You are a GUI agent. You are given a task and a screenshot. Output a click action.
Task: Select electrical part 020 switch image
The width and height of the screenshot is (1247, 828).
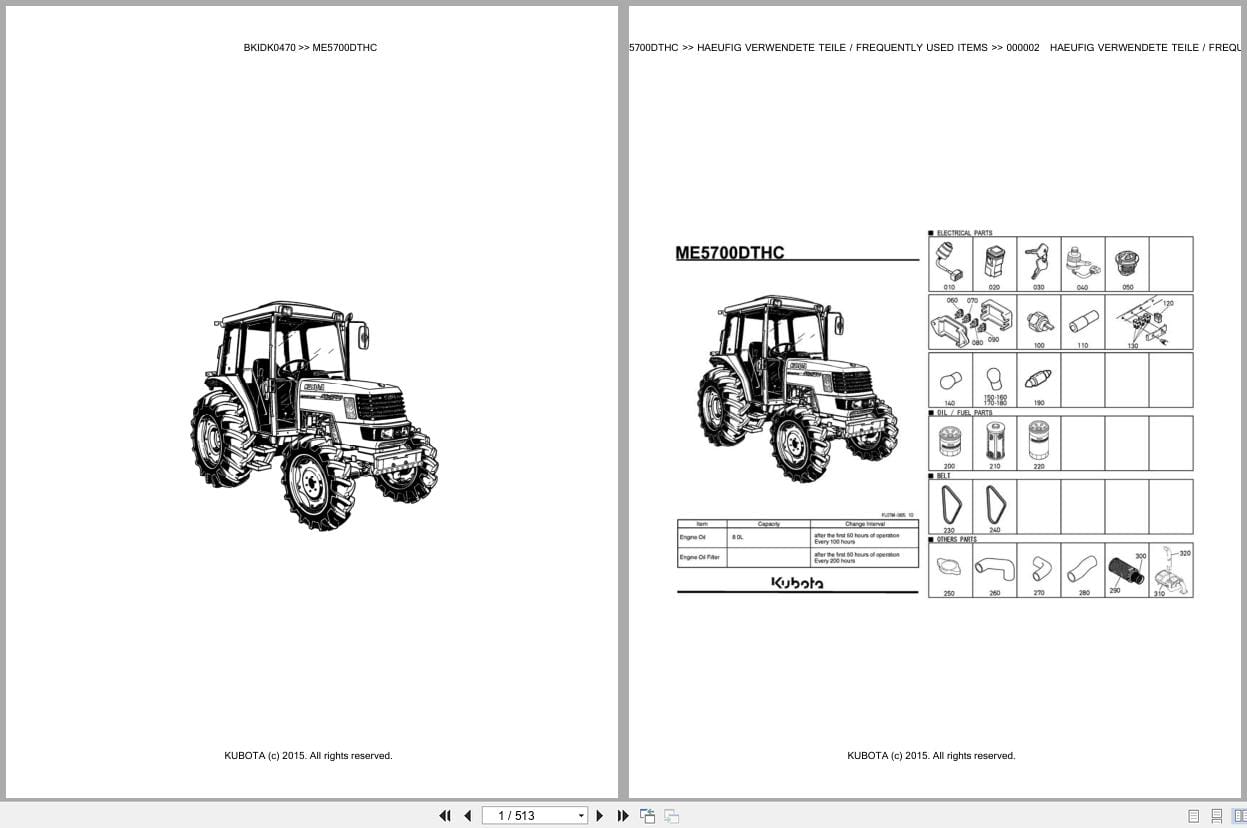click(x=994, y=263)
